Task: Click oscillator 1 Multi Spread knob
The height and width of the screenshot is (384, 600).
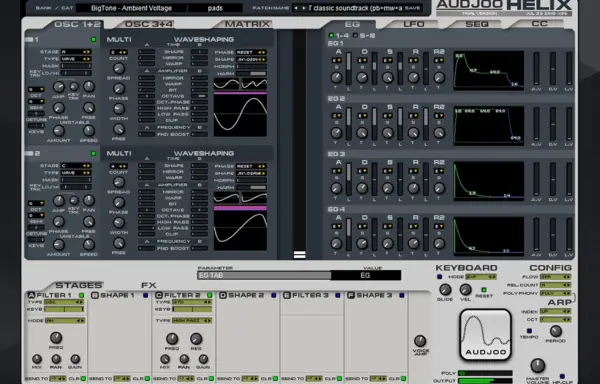Action: point(119,68)
